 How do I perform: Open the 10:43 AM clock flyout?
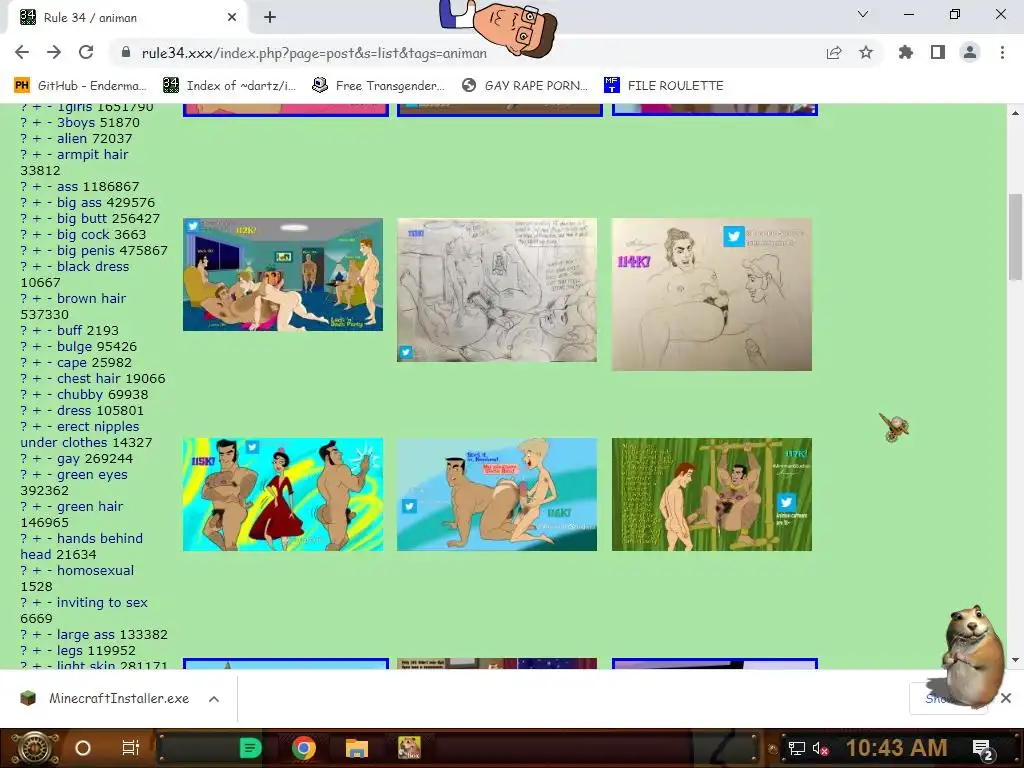point(897,748)
